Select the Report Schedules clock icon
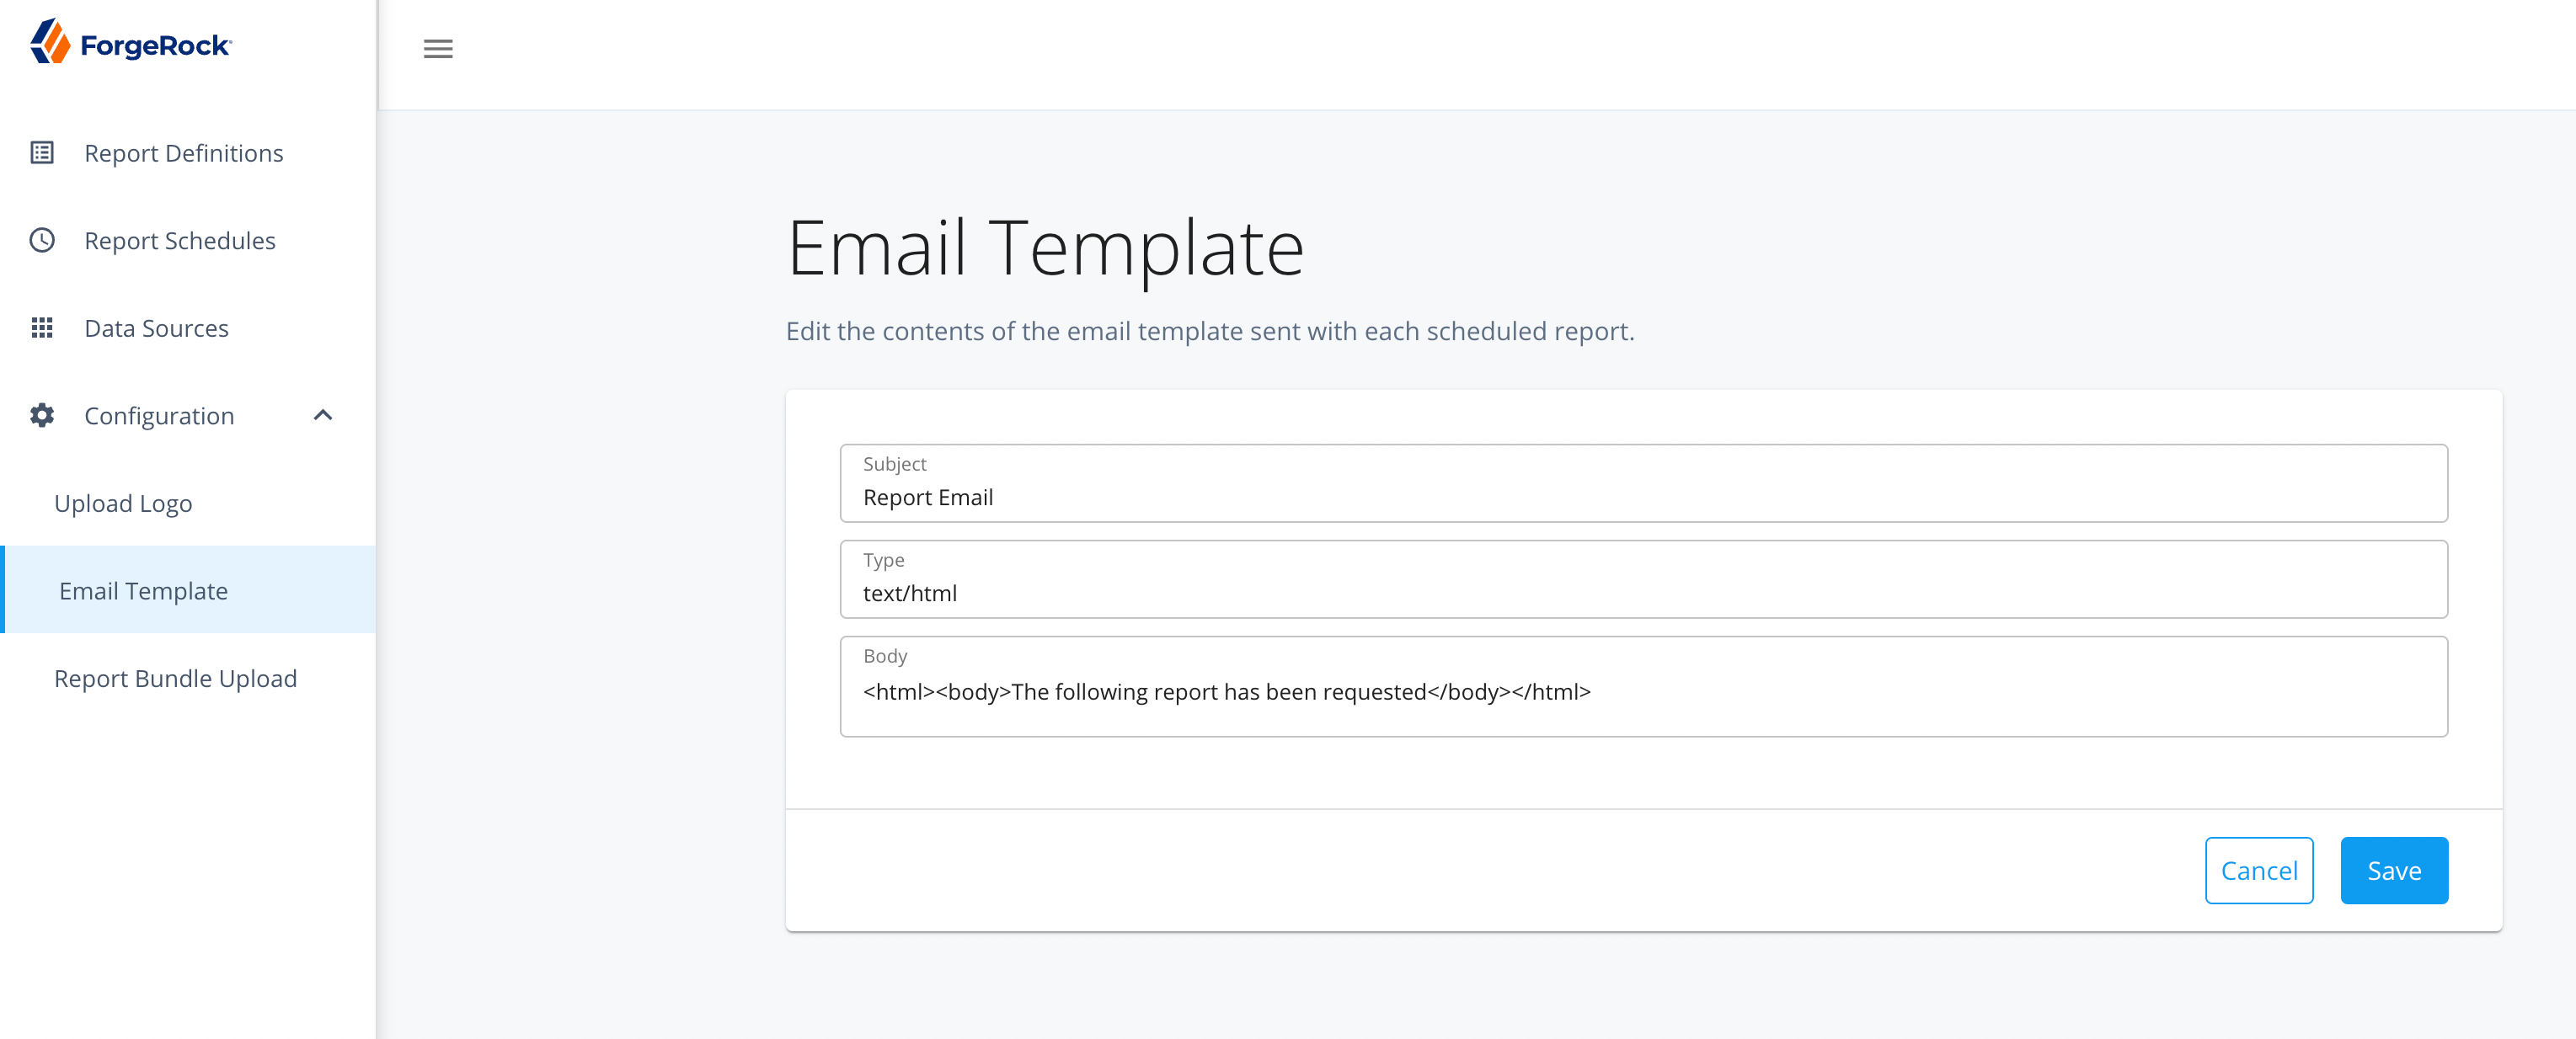 pyautogui.click(x=41, y=240)
